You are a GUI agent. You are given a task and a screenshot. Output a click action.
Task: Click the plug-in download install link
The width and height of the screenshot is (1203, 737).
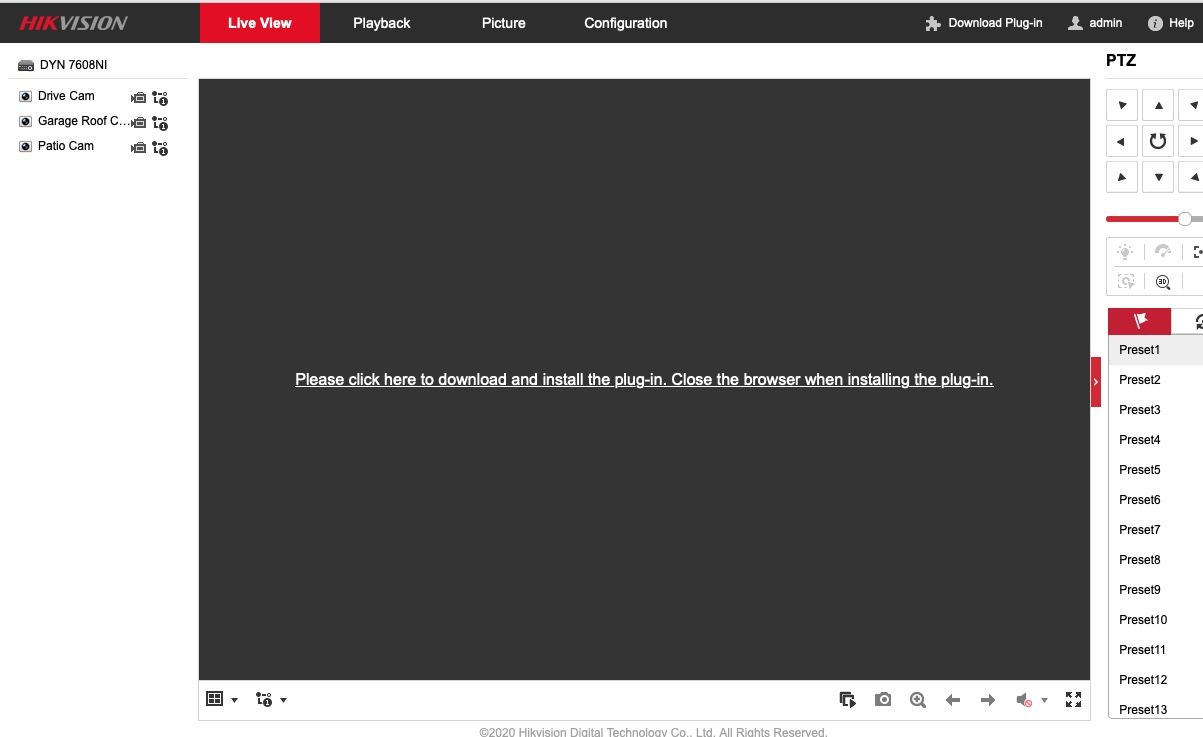643,380
